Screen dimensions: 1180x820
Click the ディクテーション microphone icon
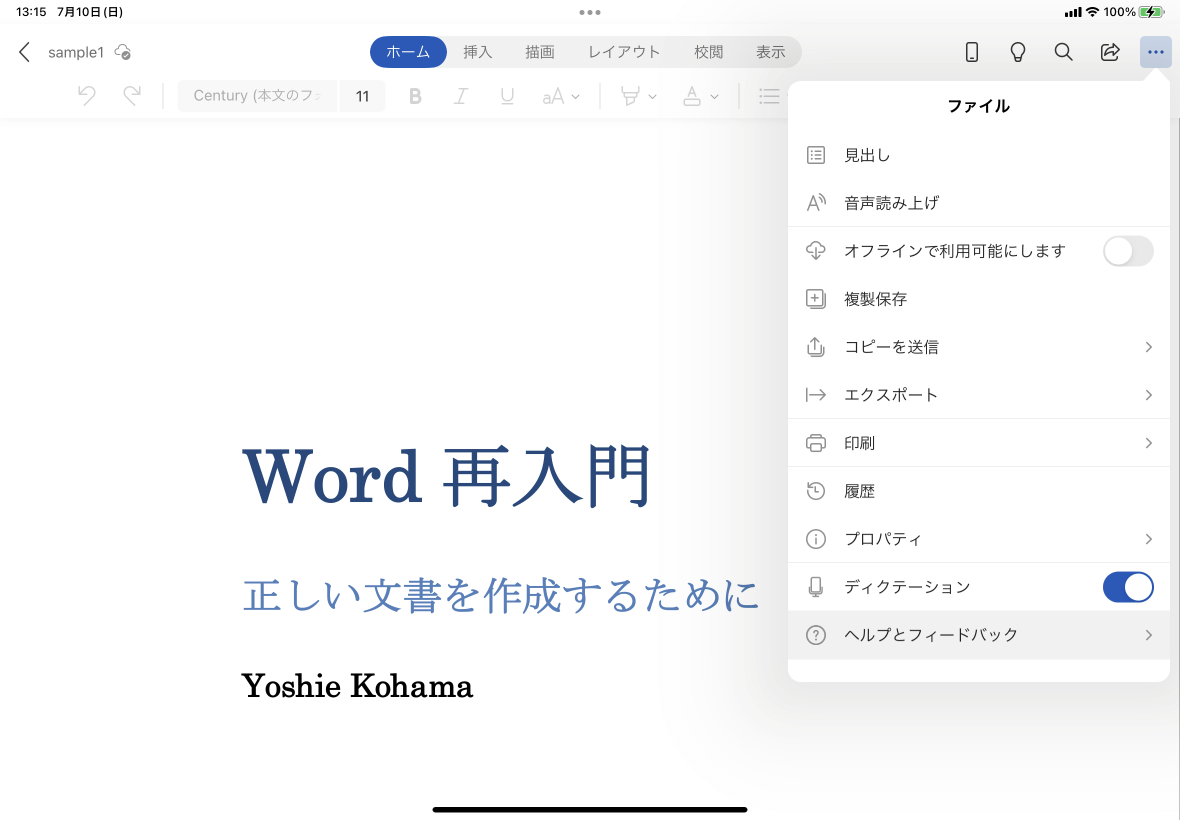[816, 587]
